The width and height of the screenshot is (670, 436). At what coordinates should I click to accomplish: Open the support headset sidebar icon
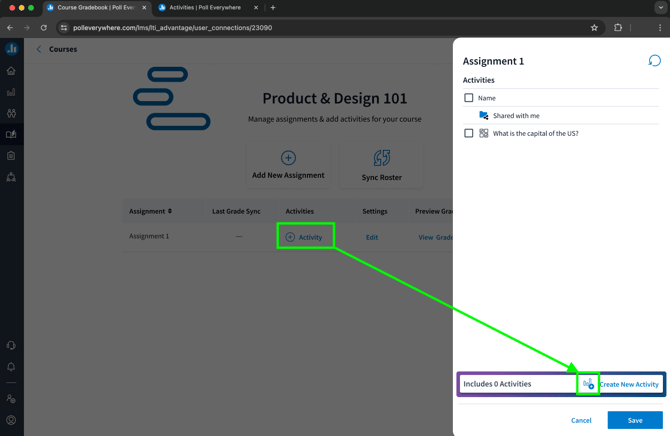click(11, 345)
